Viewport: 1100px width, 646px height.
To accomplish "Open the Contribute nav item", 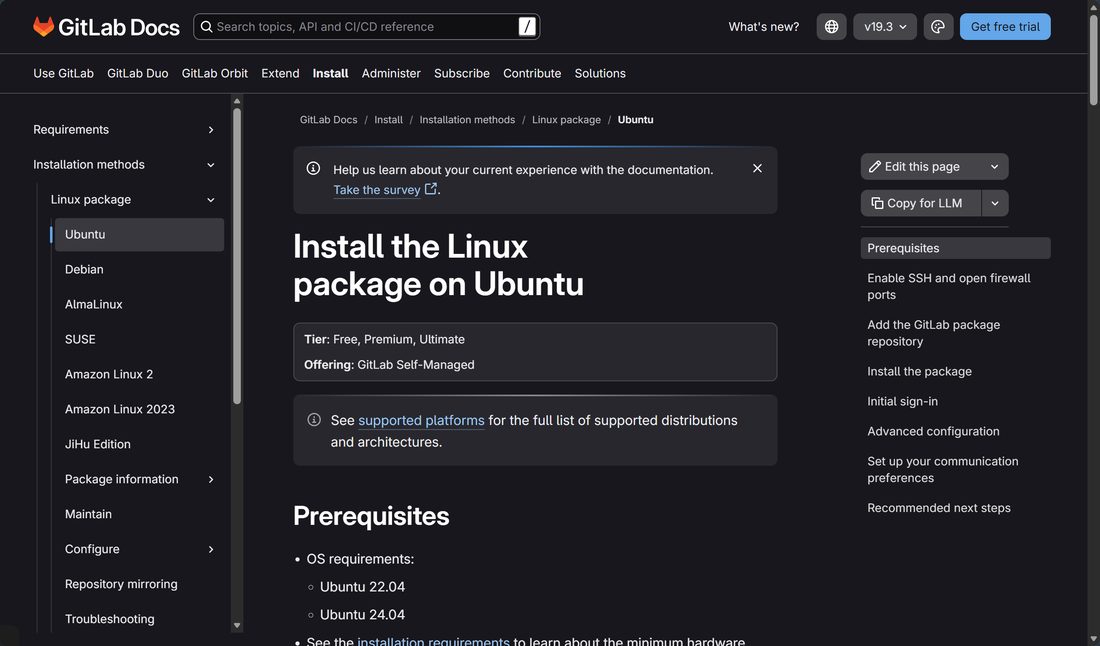I will coord(532,74).
